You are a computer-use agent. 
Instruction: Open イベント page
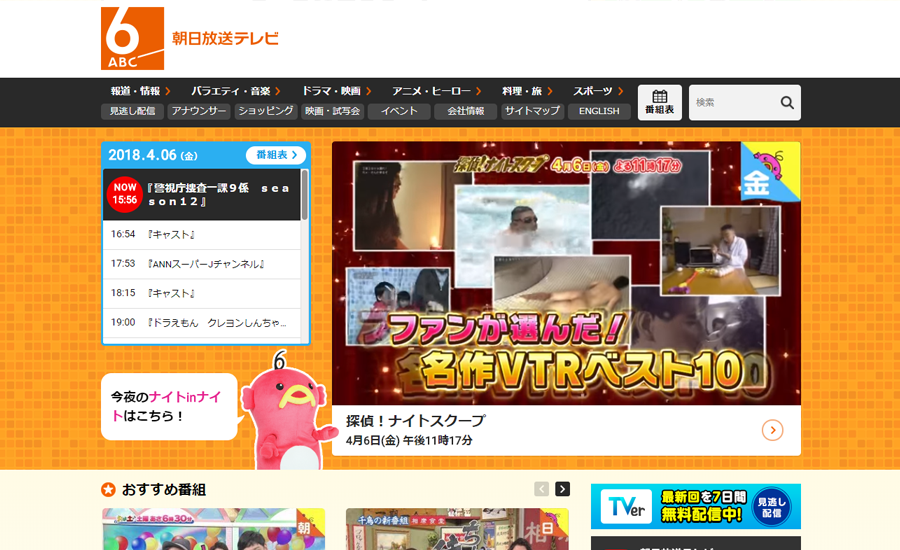(399, 111)
